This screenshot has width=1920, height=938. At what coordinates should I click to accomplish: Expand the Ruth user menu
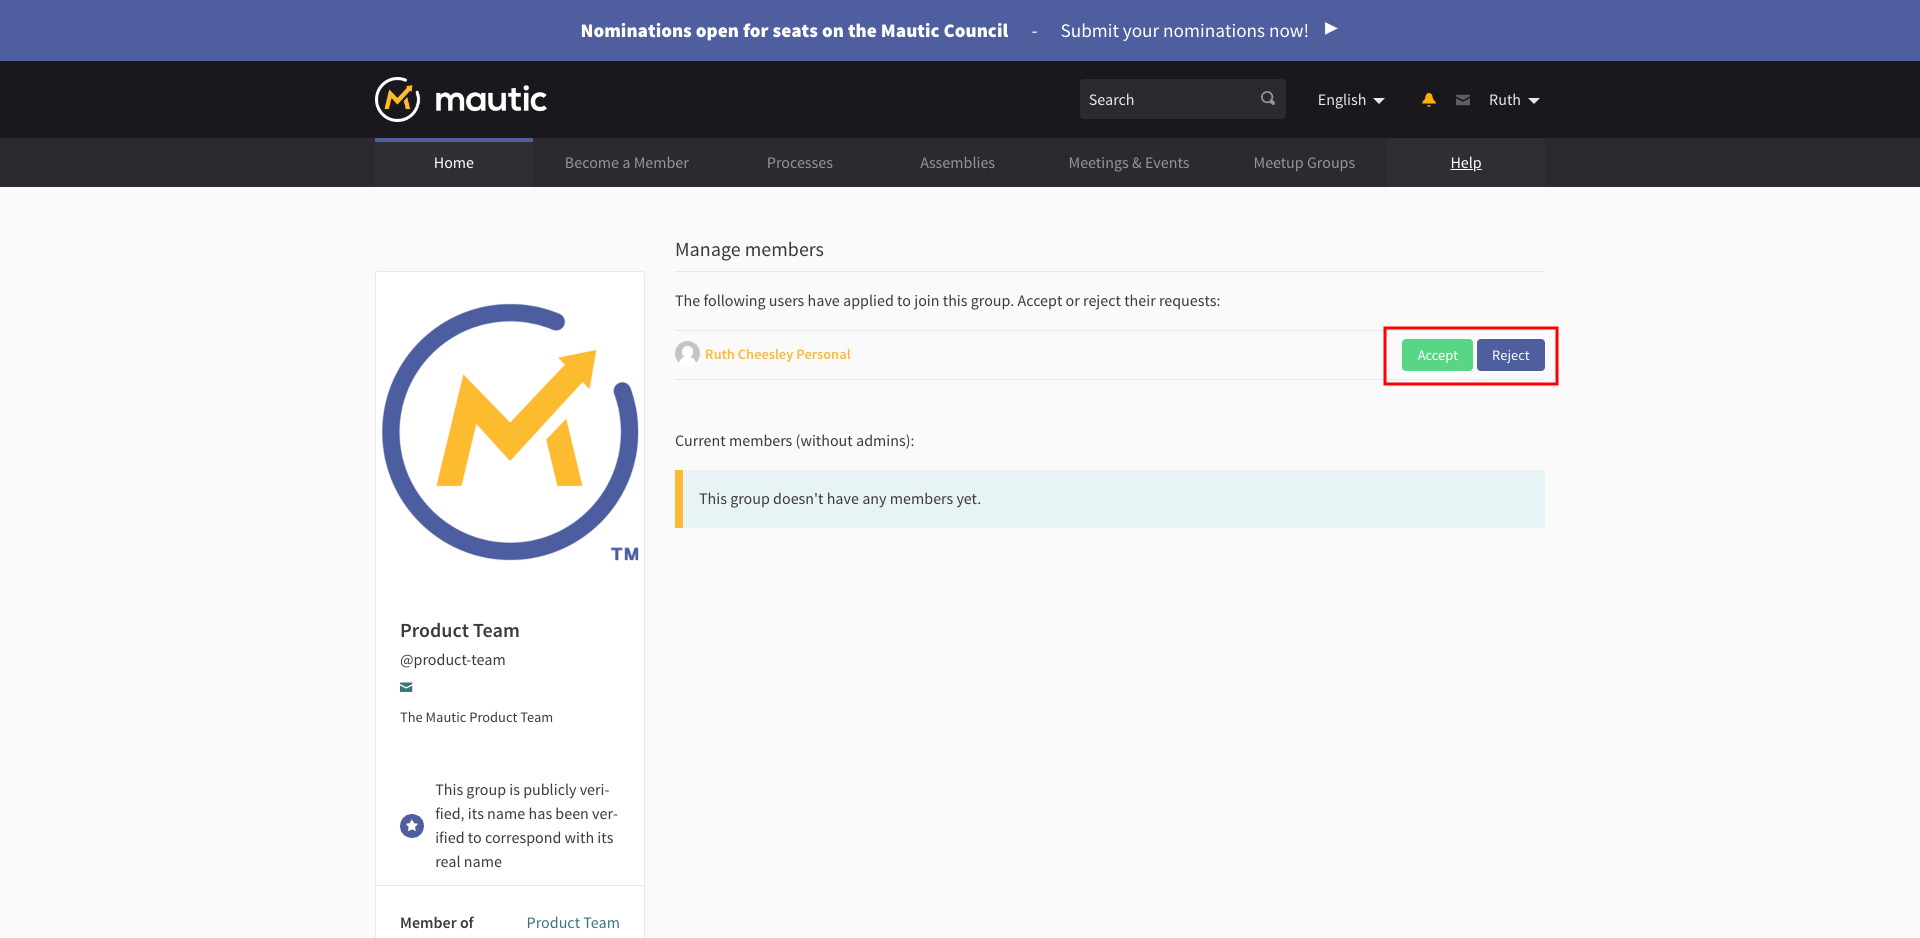click(1513, 100)
